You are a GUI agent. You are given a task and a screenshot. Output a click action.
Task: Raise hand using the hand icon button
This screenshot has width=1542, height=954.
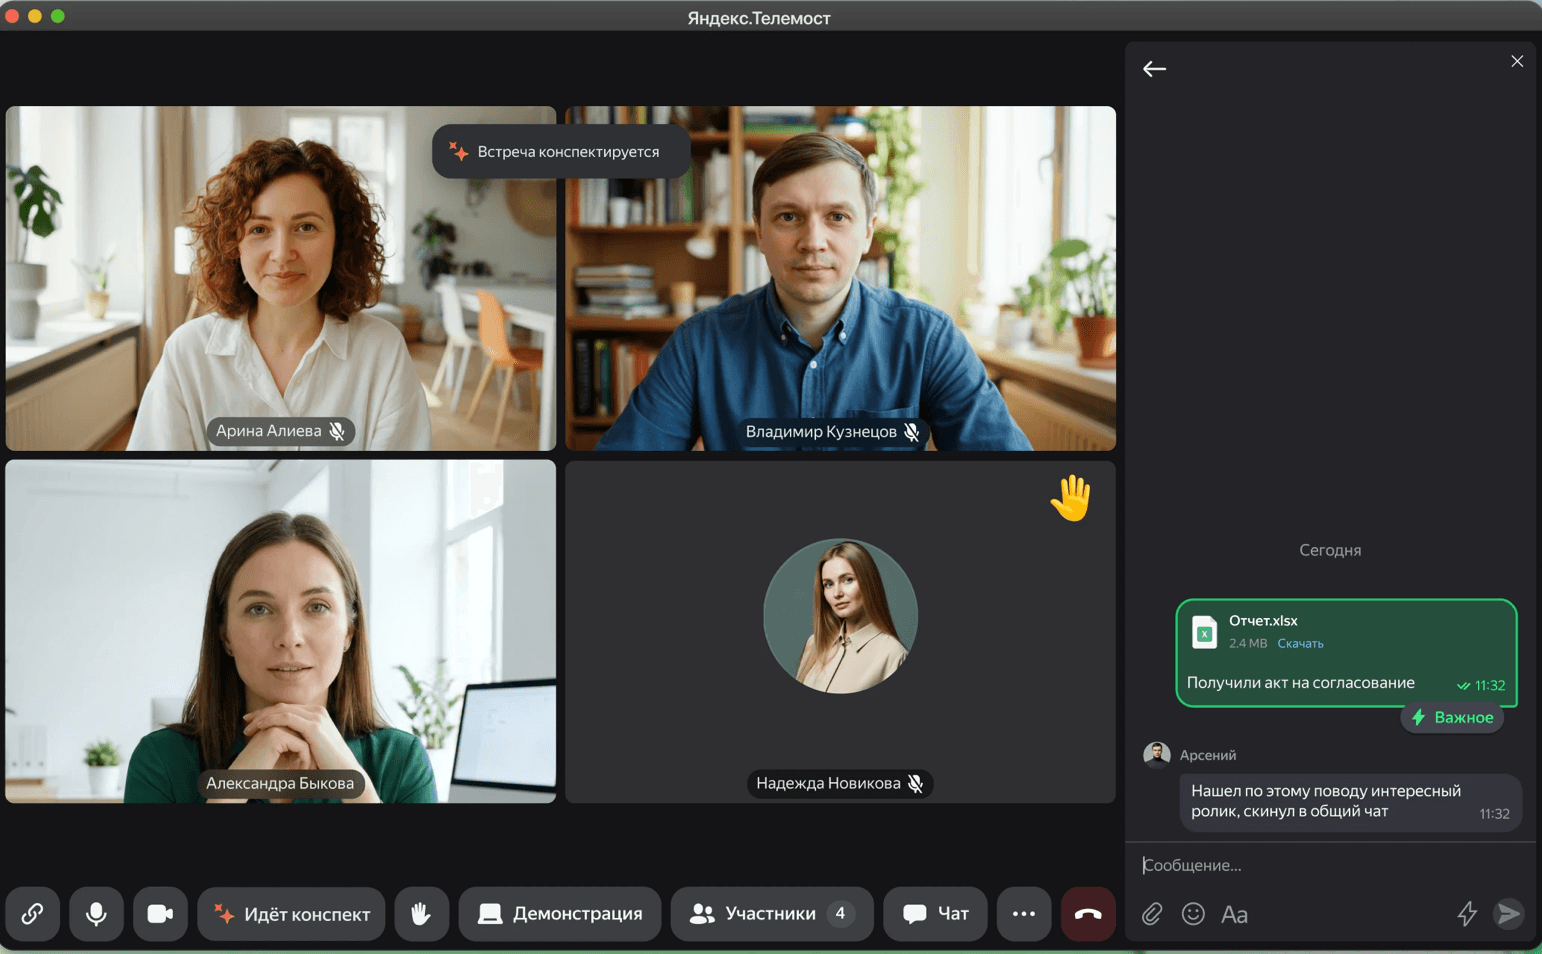(421, 913)
